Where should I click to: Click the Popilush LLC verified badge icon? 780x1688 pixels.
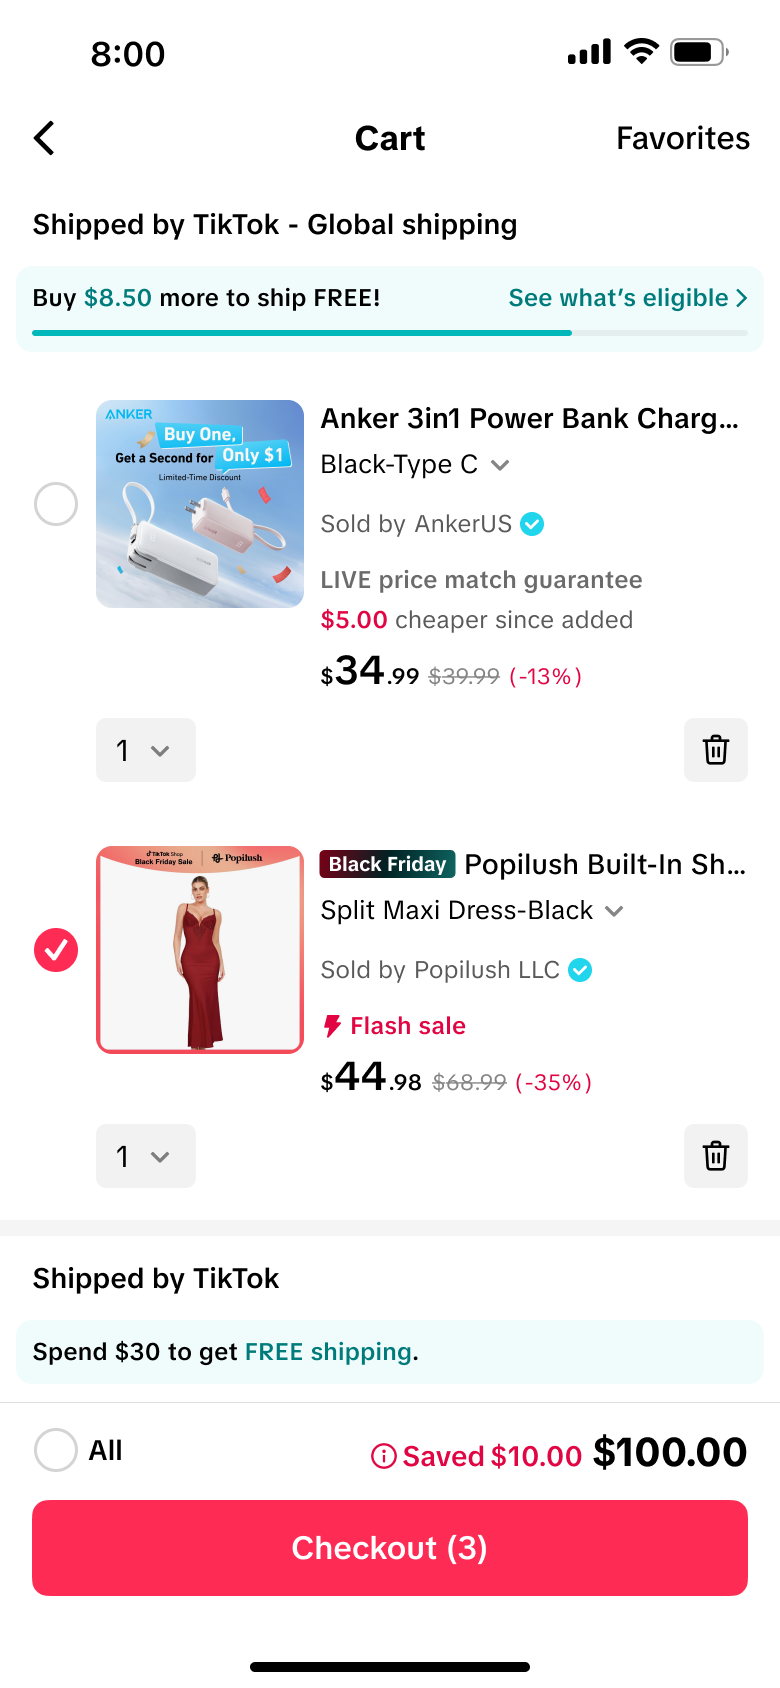(580, 970)
